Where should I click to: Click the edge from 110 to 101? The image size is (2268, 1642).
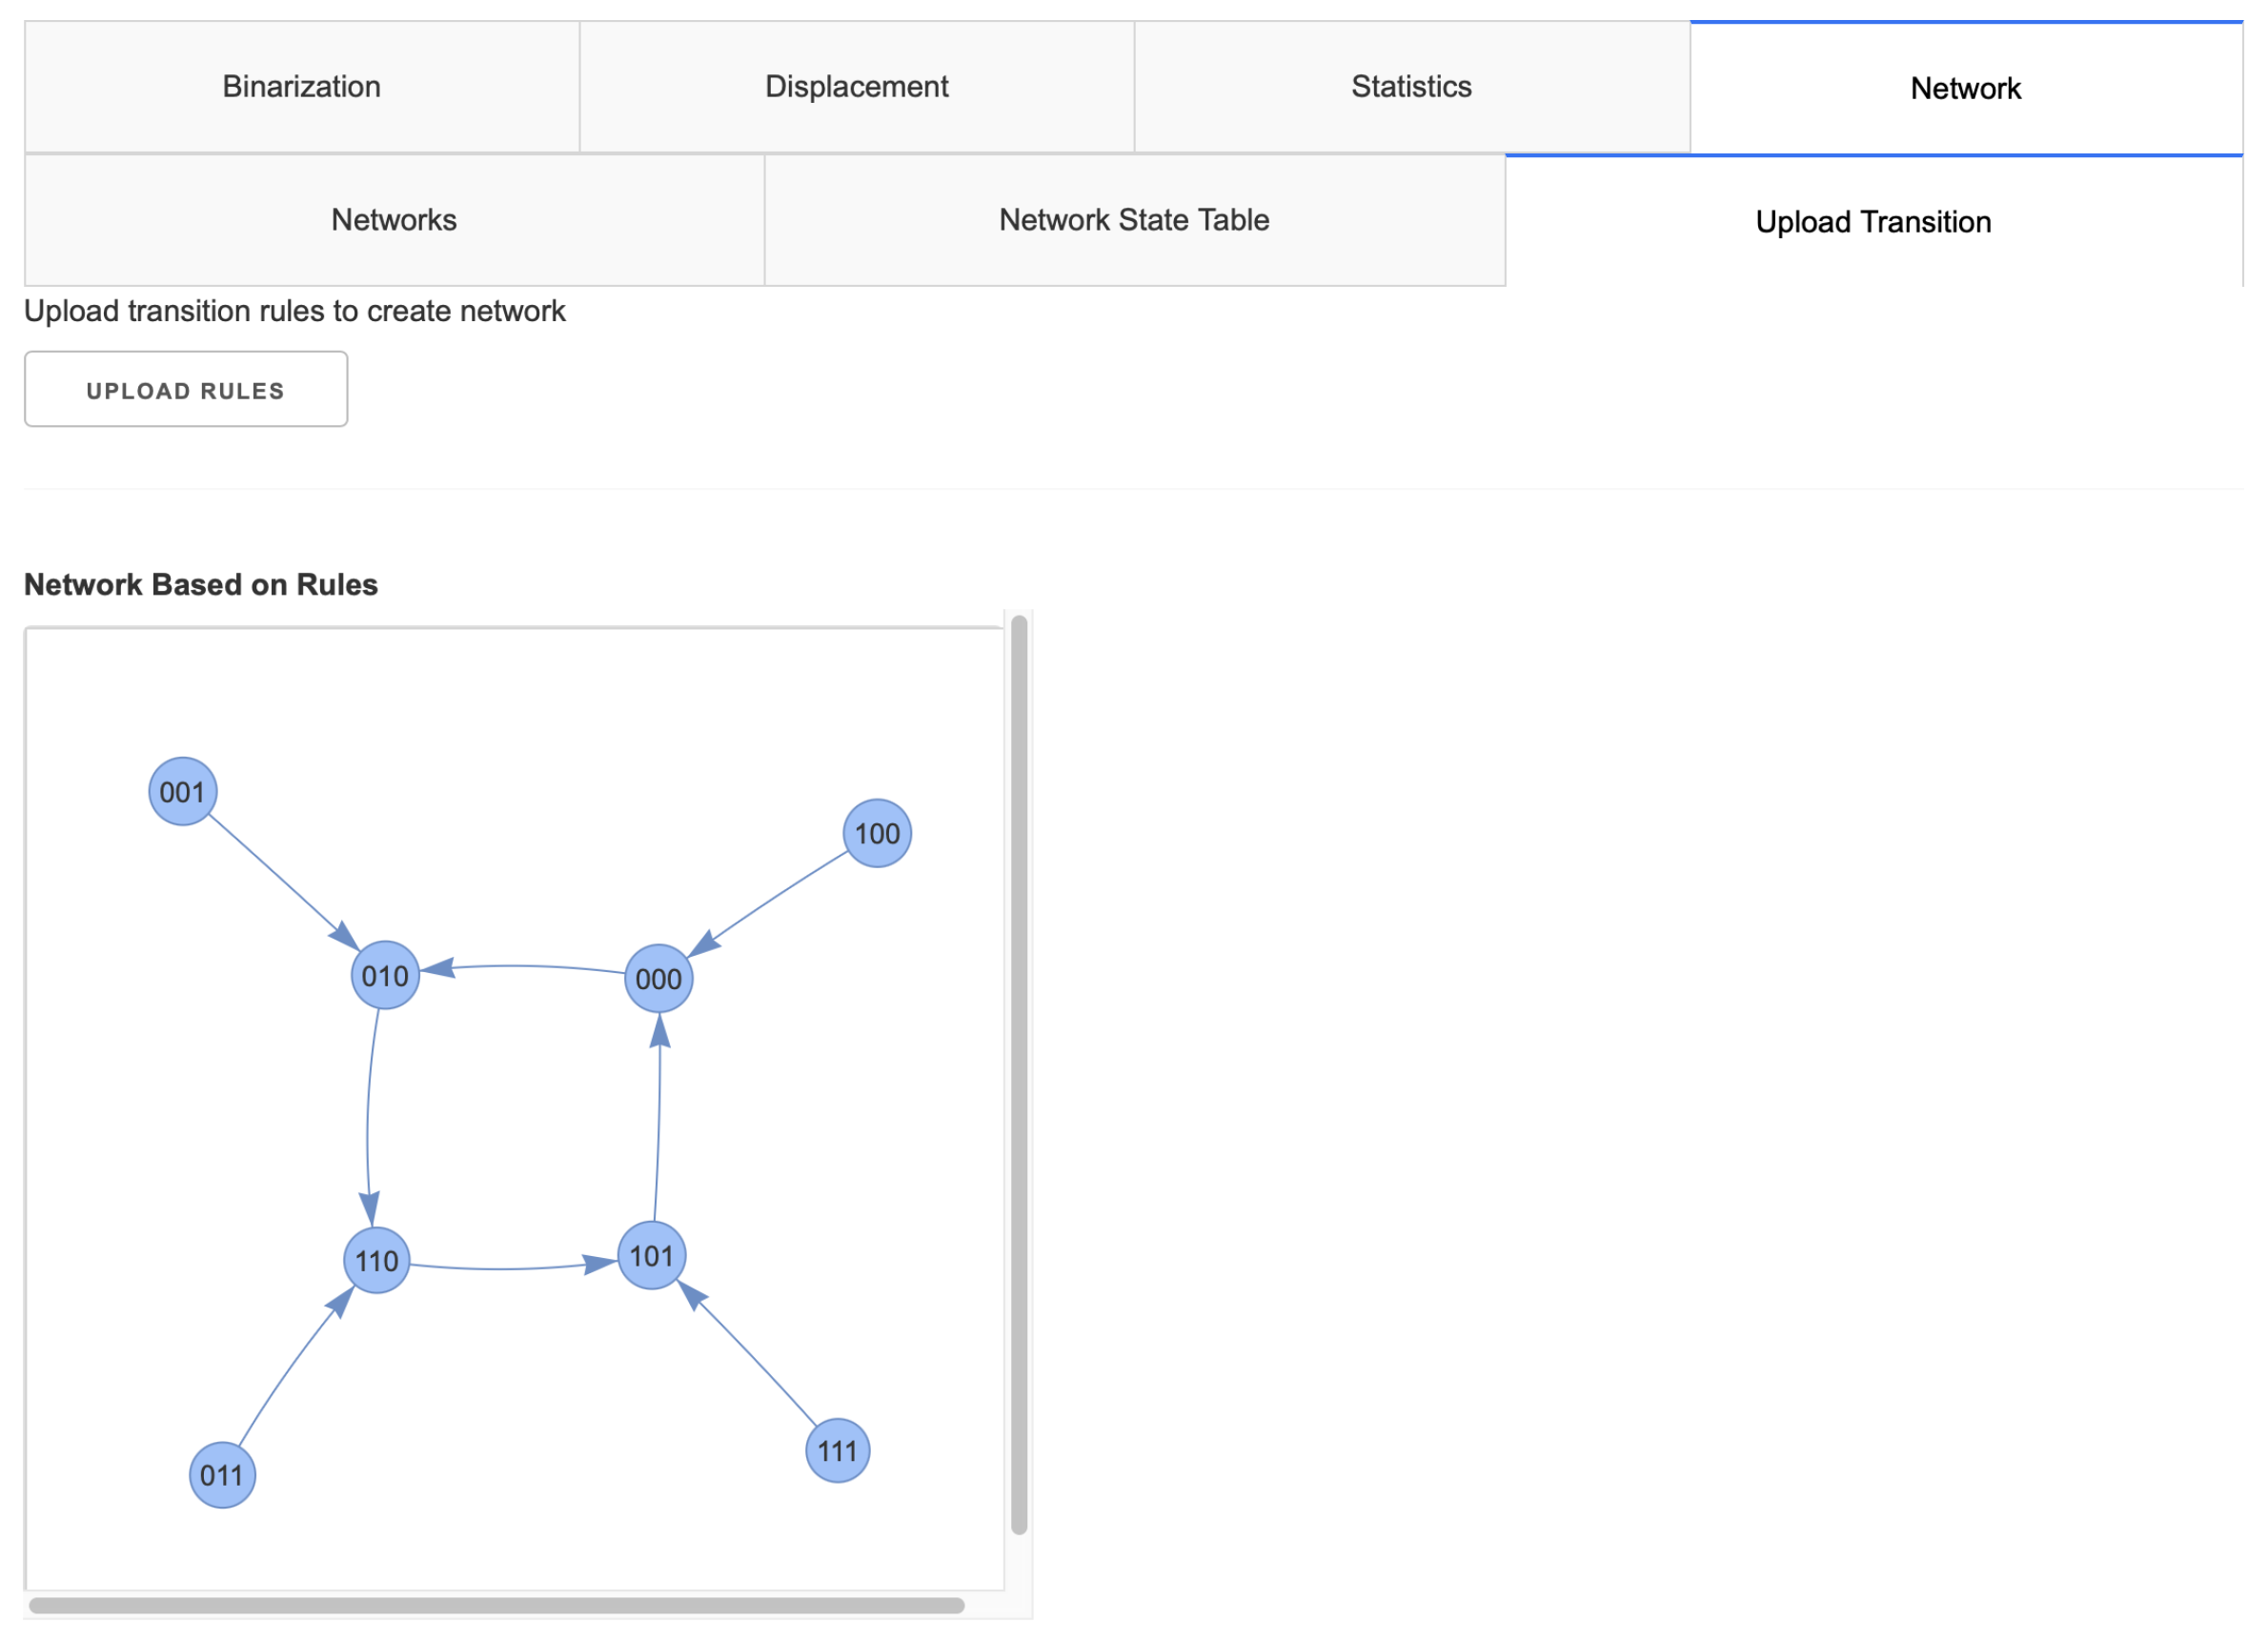click(500, 1269)
